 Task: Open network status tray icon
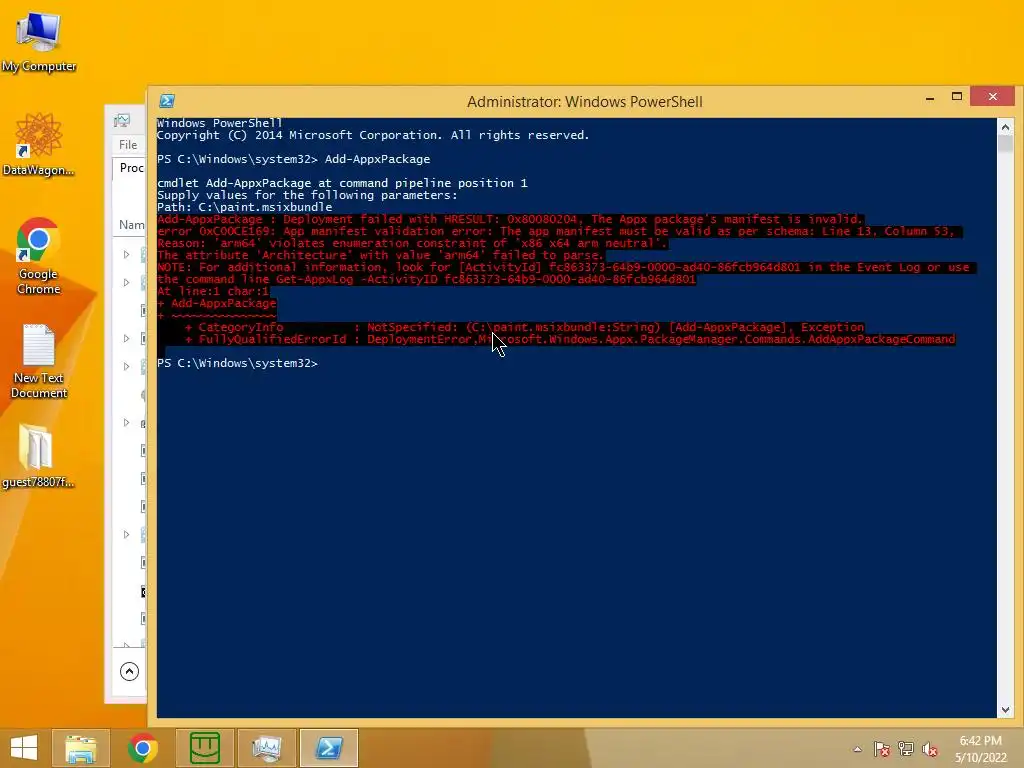pos(906,749)
